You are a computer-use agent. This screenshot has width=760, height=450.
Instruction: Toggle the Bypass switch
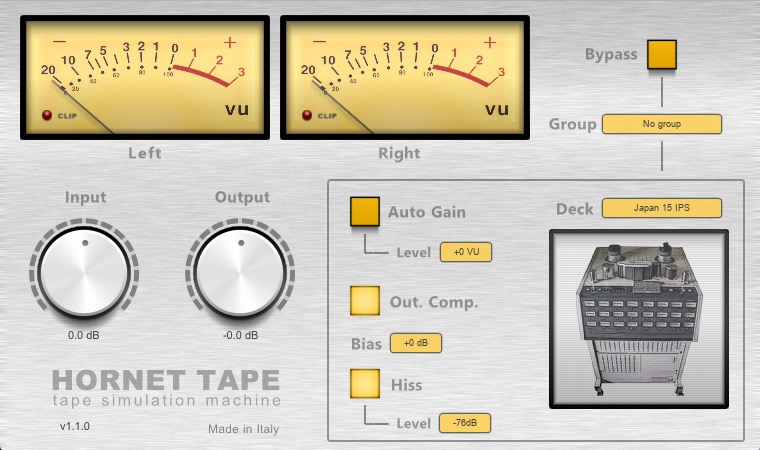pos(662,54)
